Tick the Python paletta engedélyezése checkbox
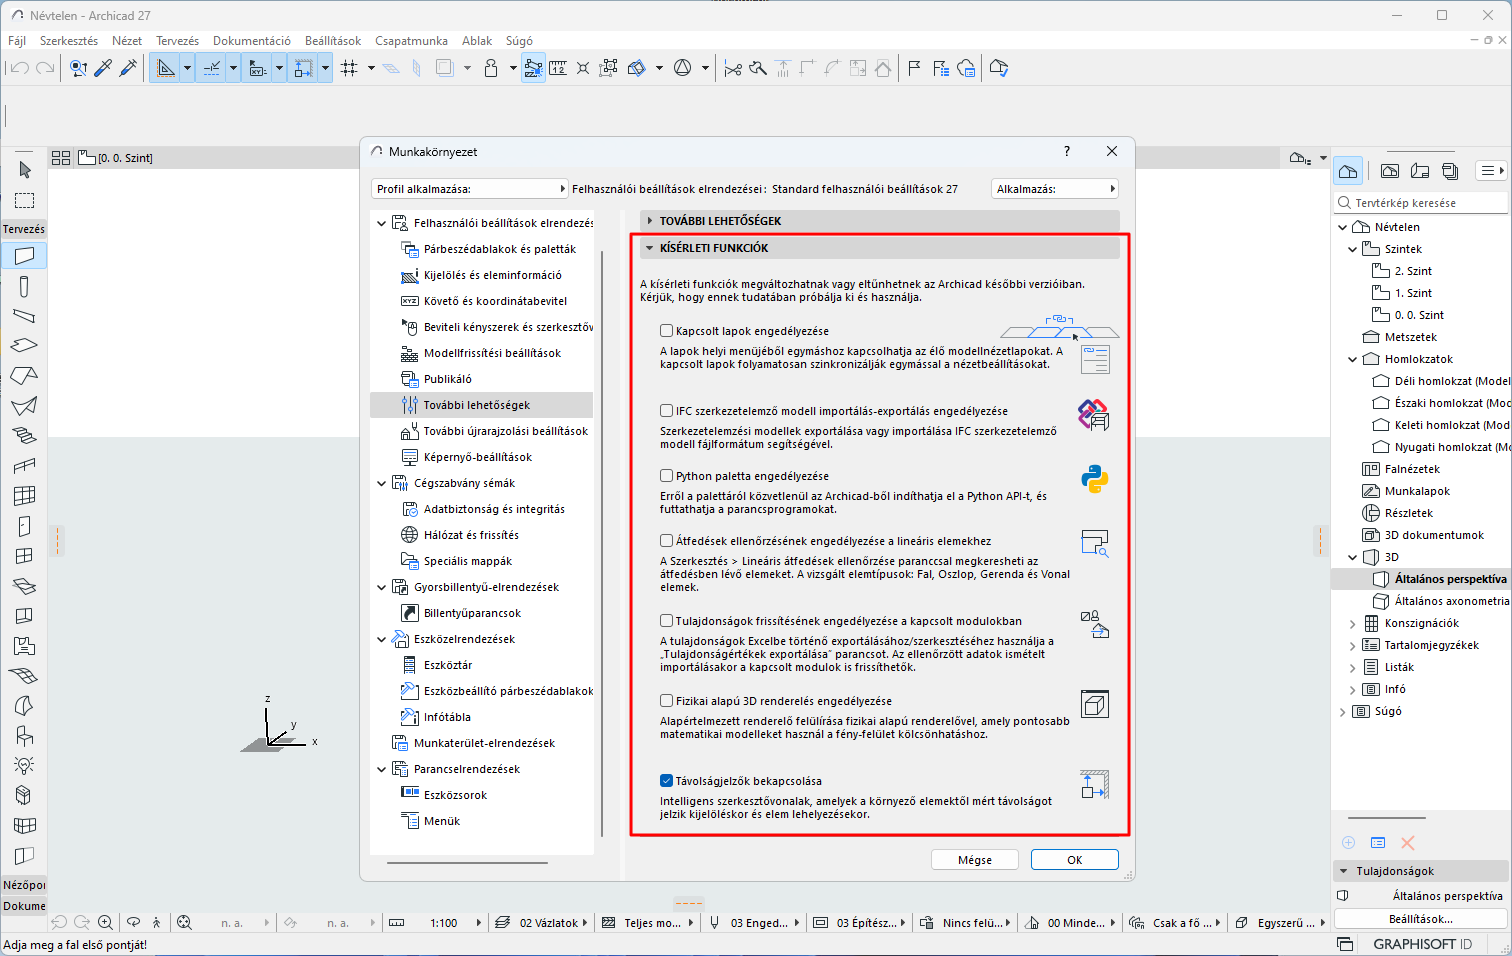 666,475
